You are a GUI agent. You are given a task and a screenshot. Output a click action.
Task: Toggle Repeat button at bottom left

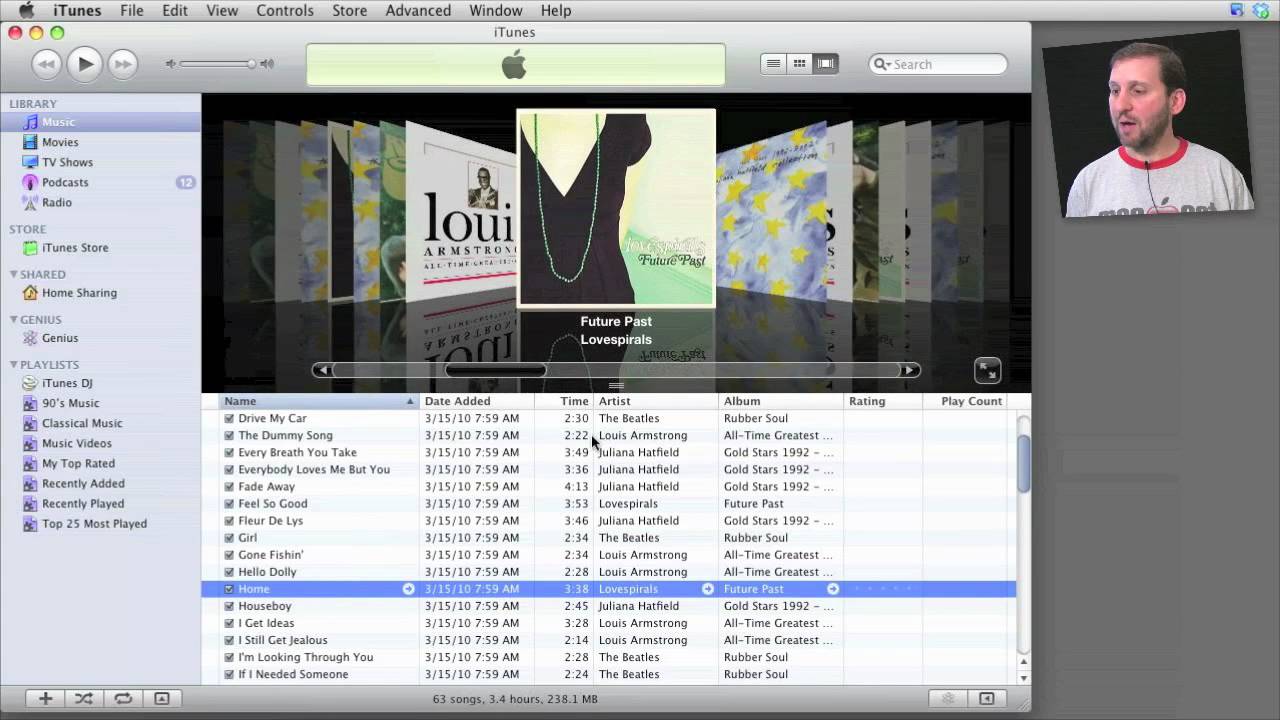(123, 699)
